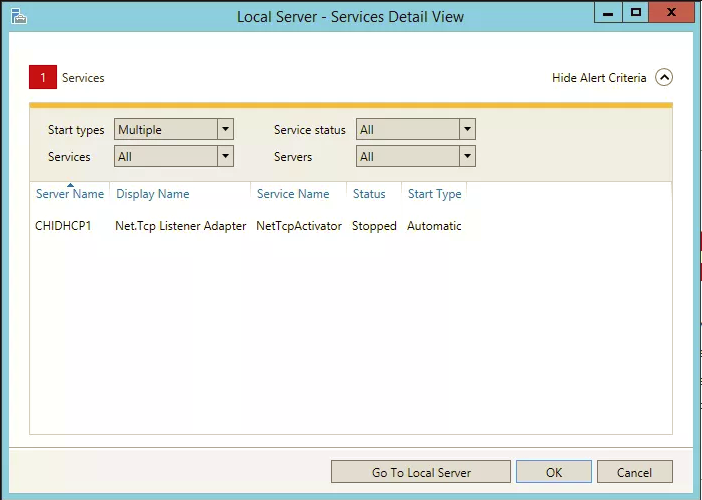The image size is (702, 500).
Task: Click the NetTcpActivator service name
Action: click(x=299, y=226)
